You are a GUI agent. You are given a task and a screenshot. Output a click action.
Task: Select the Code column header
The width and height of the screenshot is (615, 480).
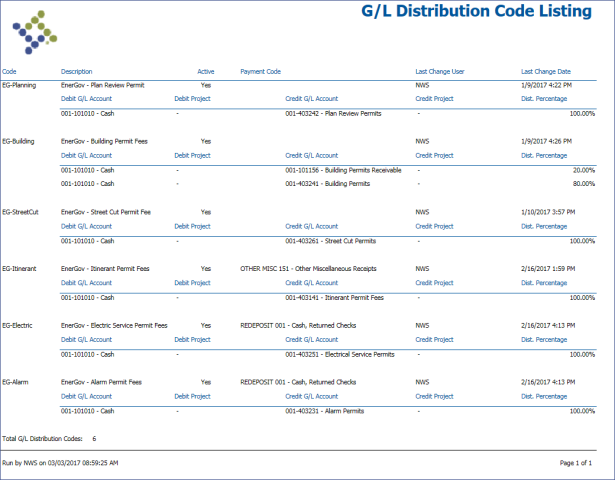(9, 72)
